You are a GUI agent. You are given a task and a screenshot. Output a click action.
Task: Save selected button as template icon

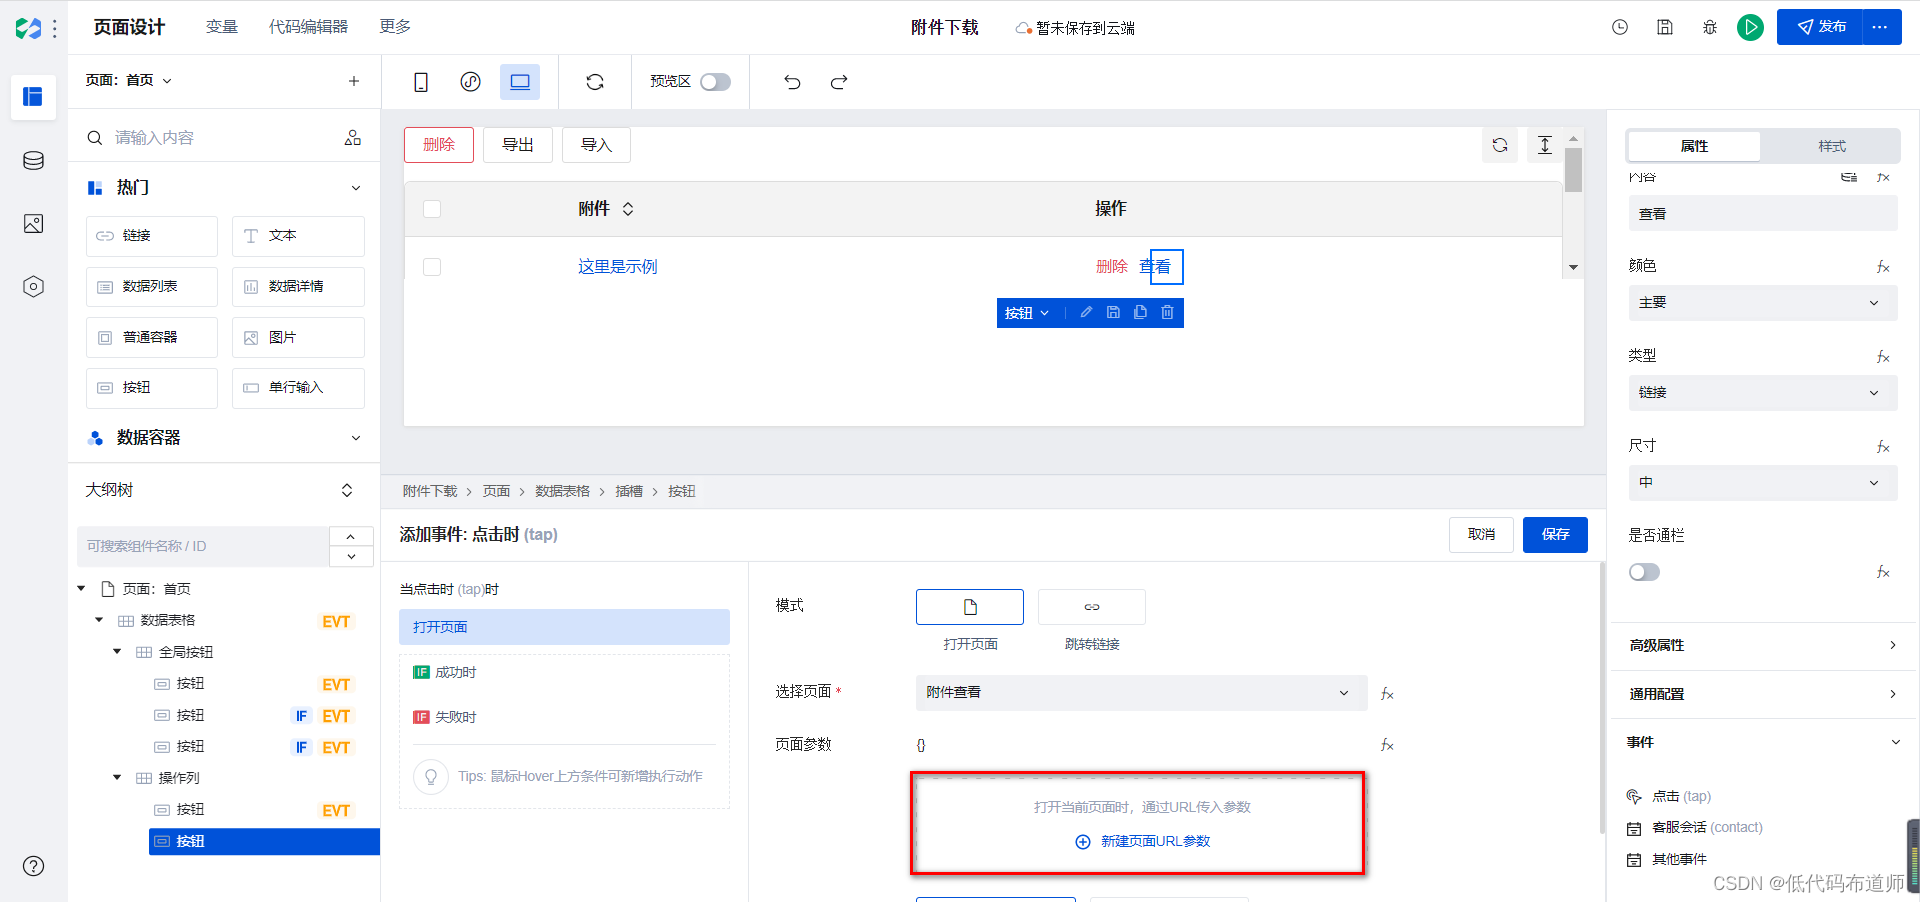coord(1113,312)
